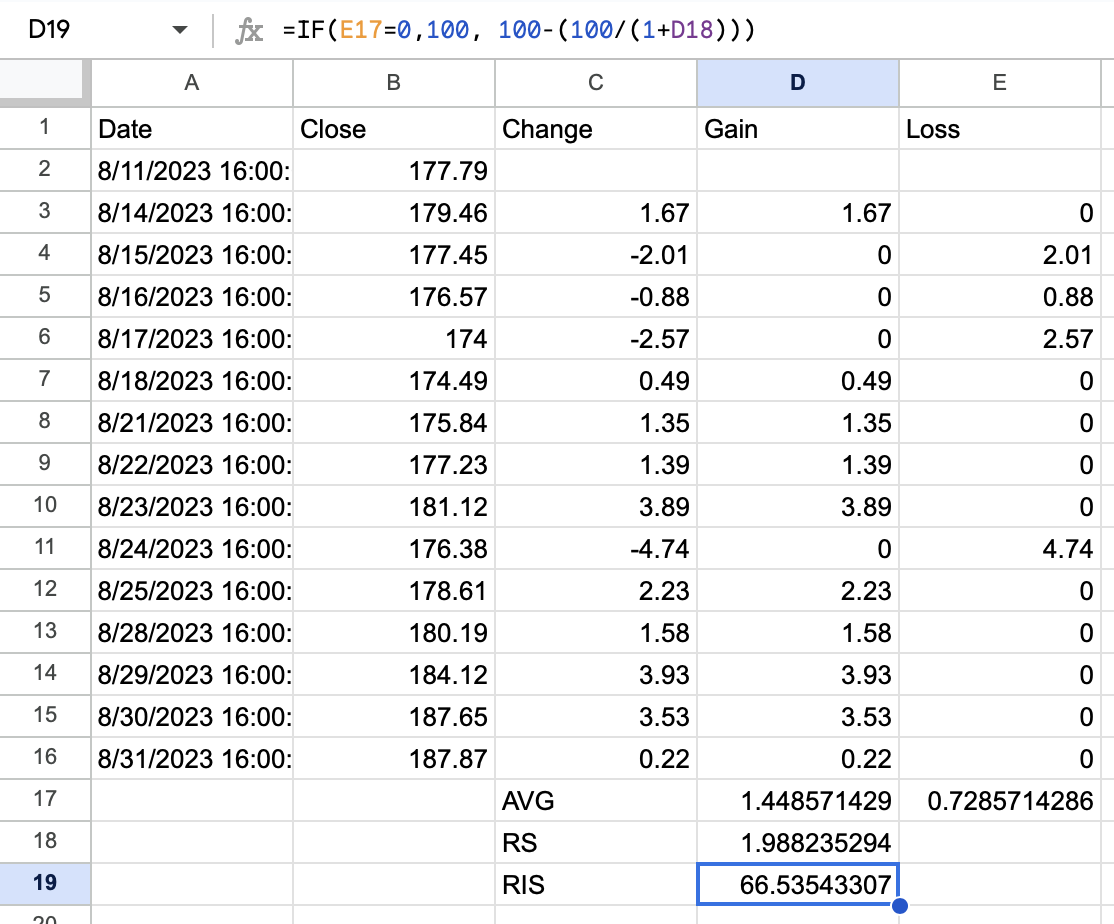Select the average gain cell 1.448571429
1114x924 pixels.
(x=798, y=800)
